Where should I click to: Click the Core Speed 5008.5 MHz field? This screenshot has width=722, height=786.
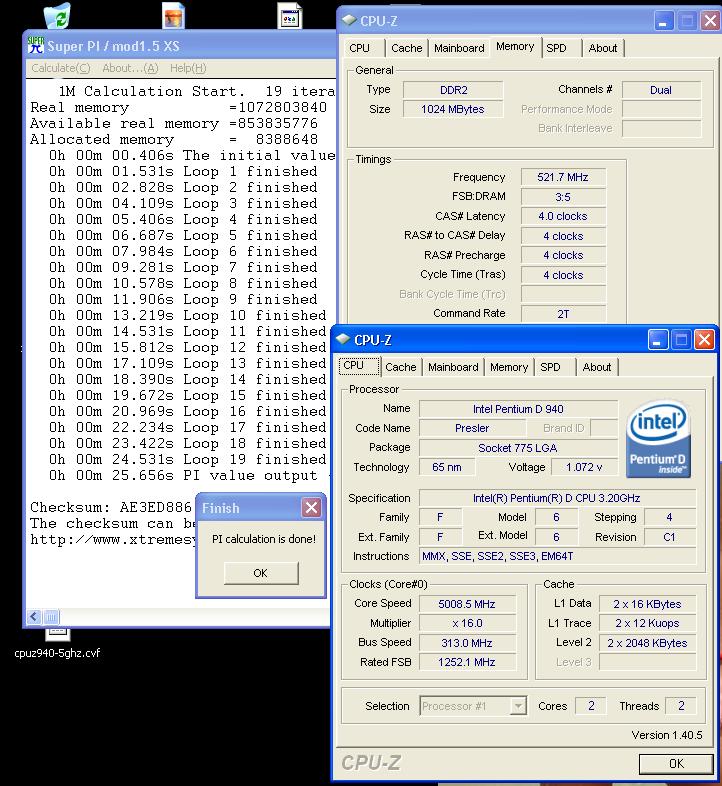(467, 604)
